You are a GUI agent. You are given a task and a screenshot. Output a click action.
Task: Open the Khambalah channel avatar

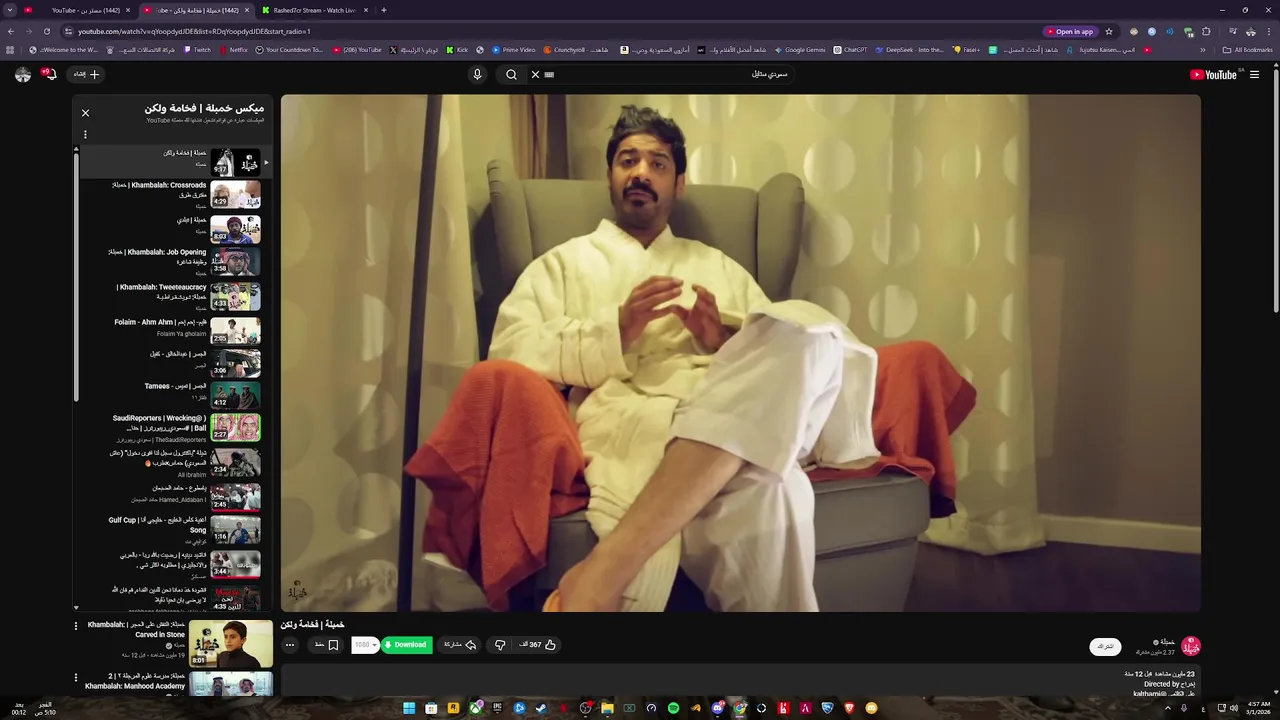(x=1190, y=646)
